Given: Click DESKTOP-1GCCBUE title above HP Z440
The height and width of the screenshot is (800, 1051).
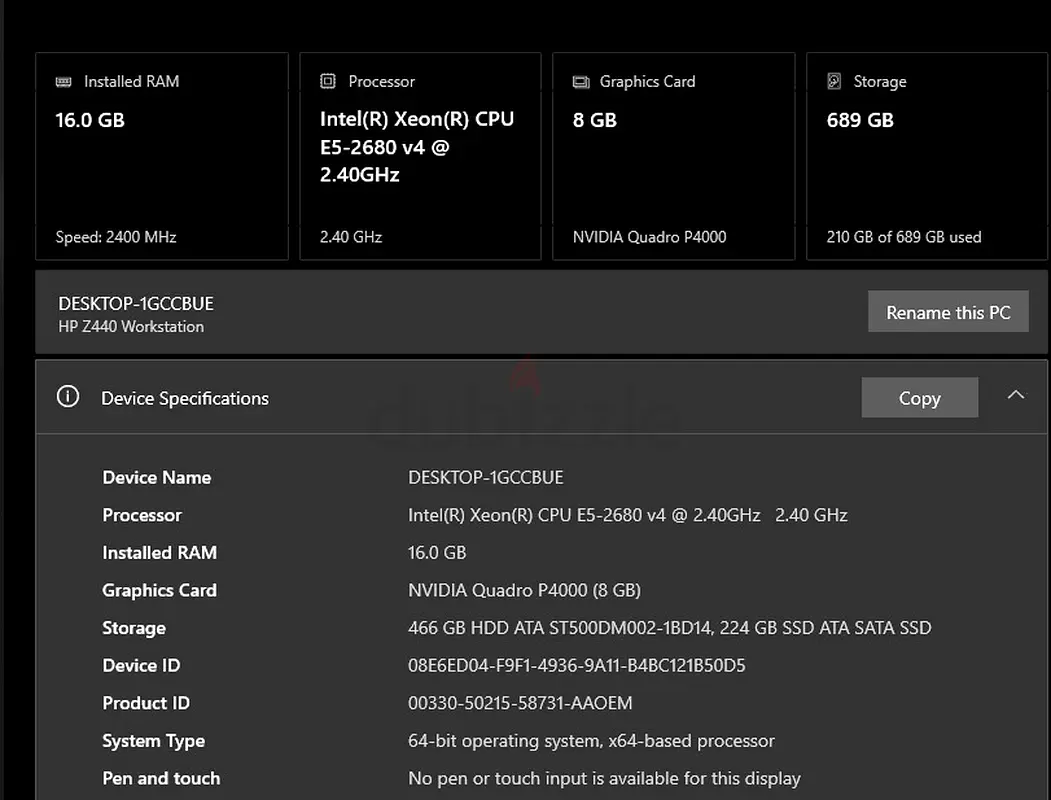Looking at the screenshot, I should coord(136,304).
